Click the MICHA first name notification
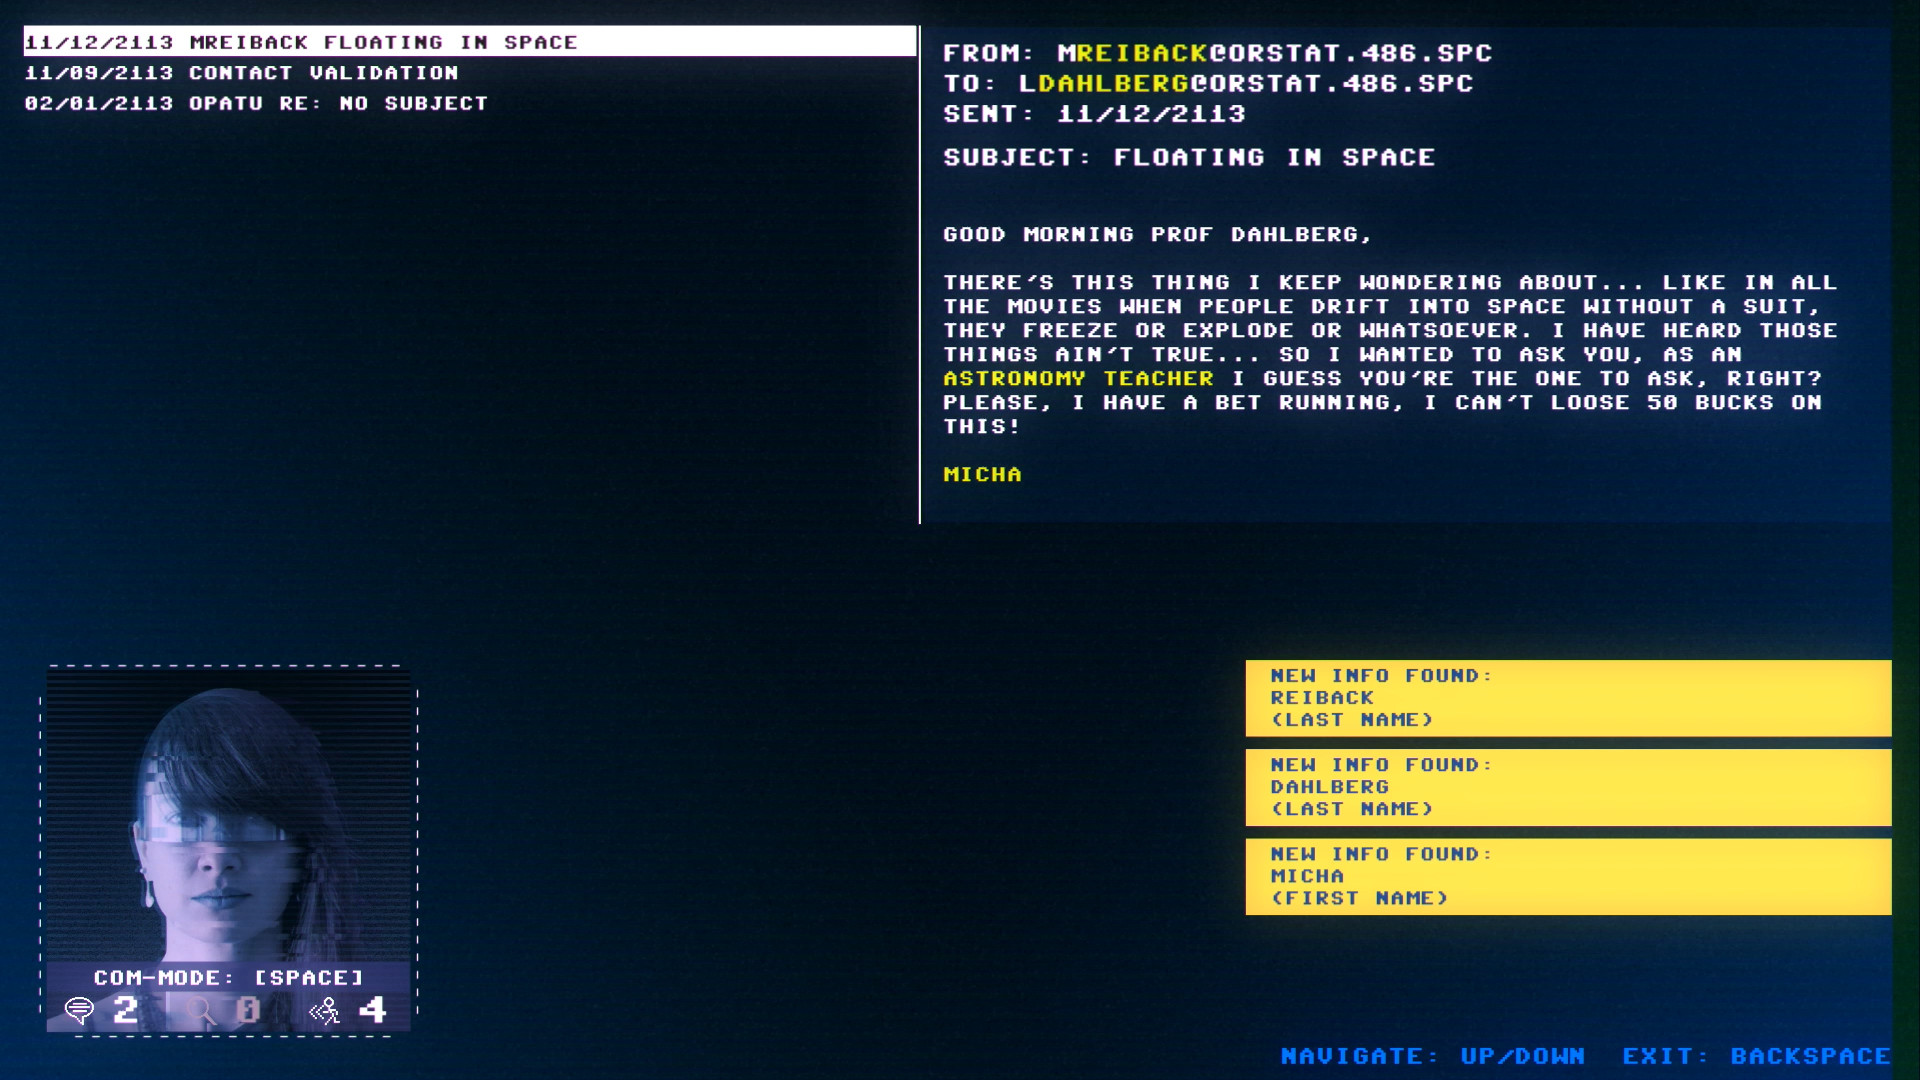Viewport: 1920px width, 1080px height. coord(1567,876)
